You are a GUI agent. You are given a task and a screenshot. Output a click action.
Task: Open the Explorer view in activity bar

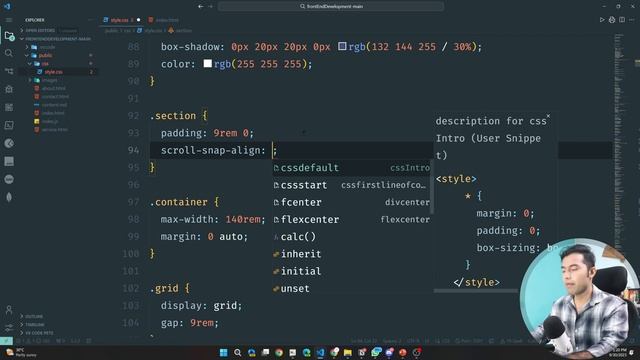(x=9, y=36)
